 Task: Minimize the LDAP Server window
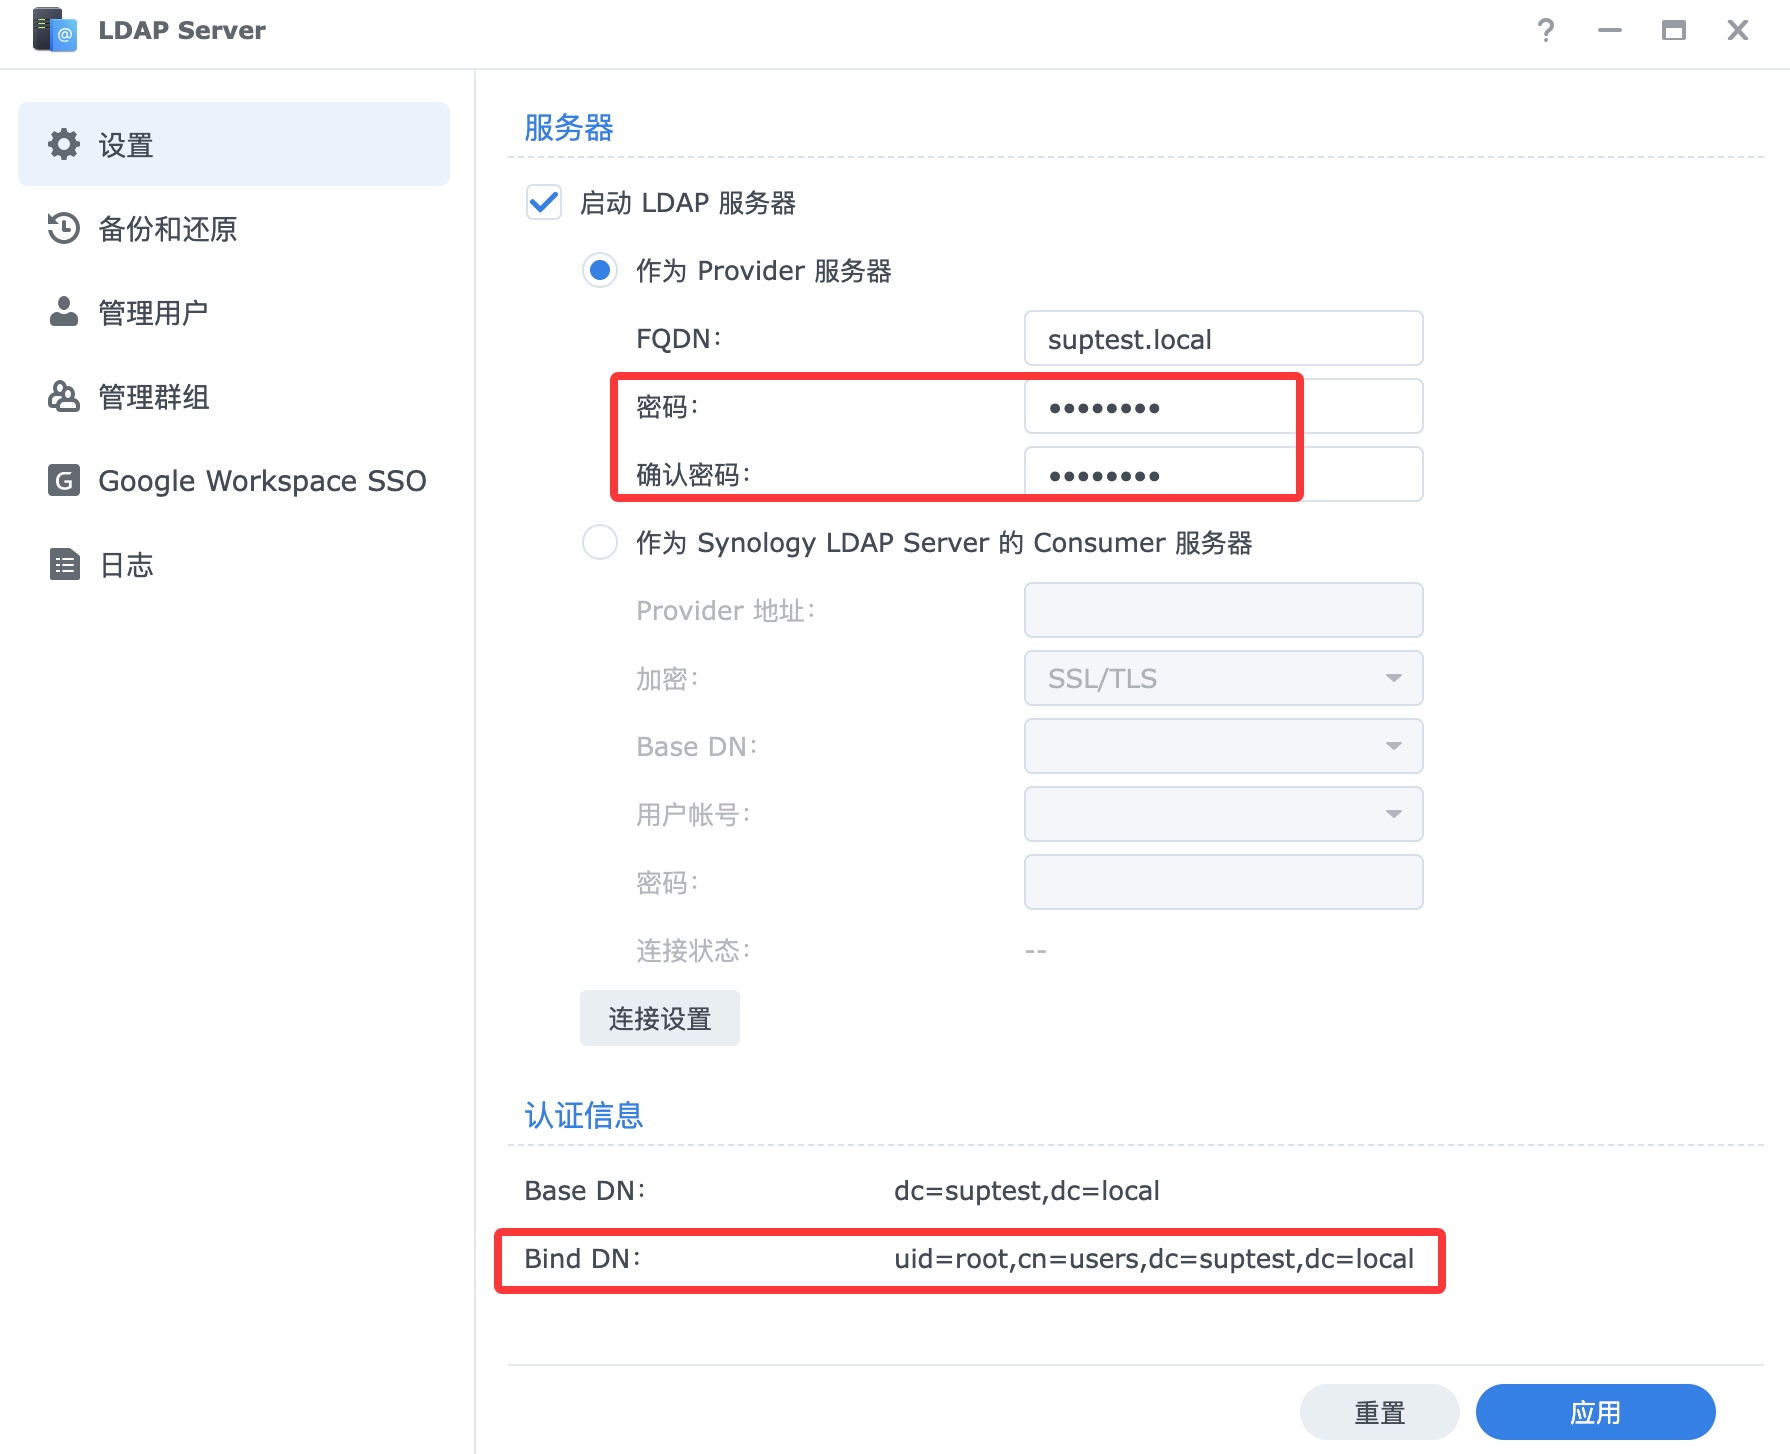(1610, 30)
